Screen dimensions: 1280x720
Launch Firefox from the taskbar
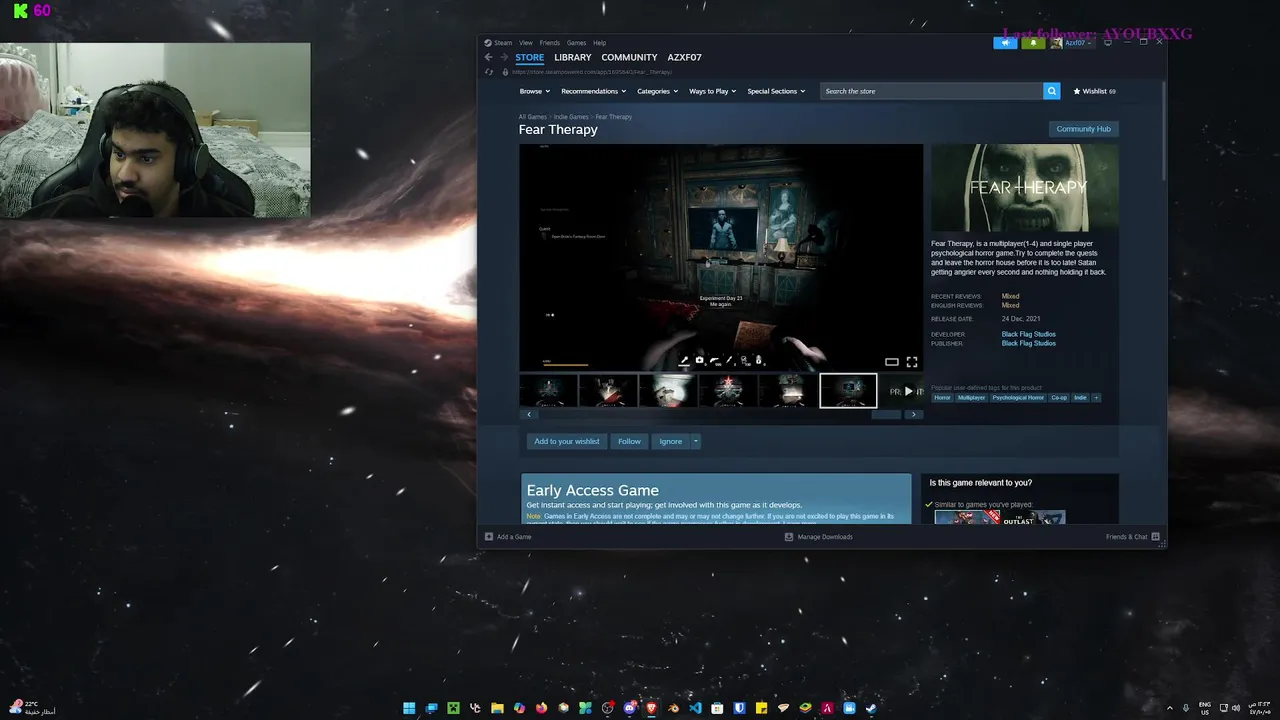click(541, 708)
